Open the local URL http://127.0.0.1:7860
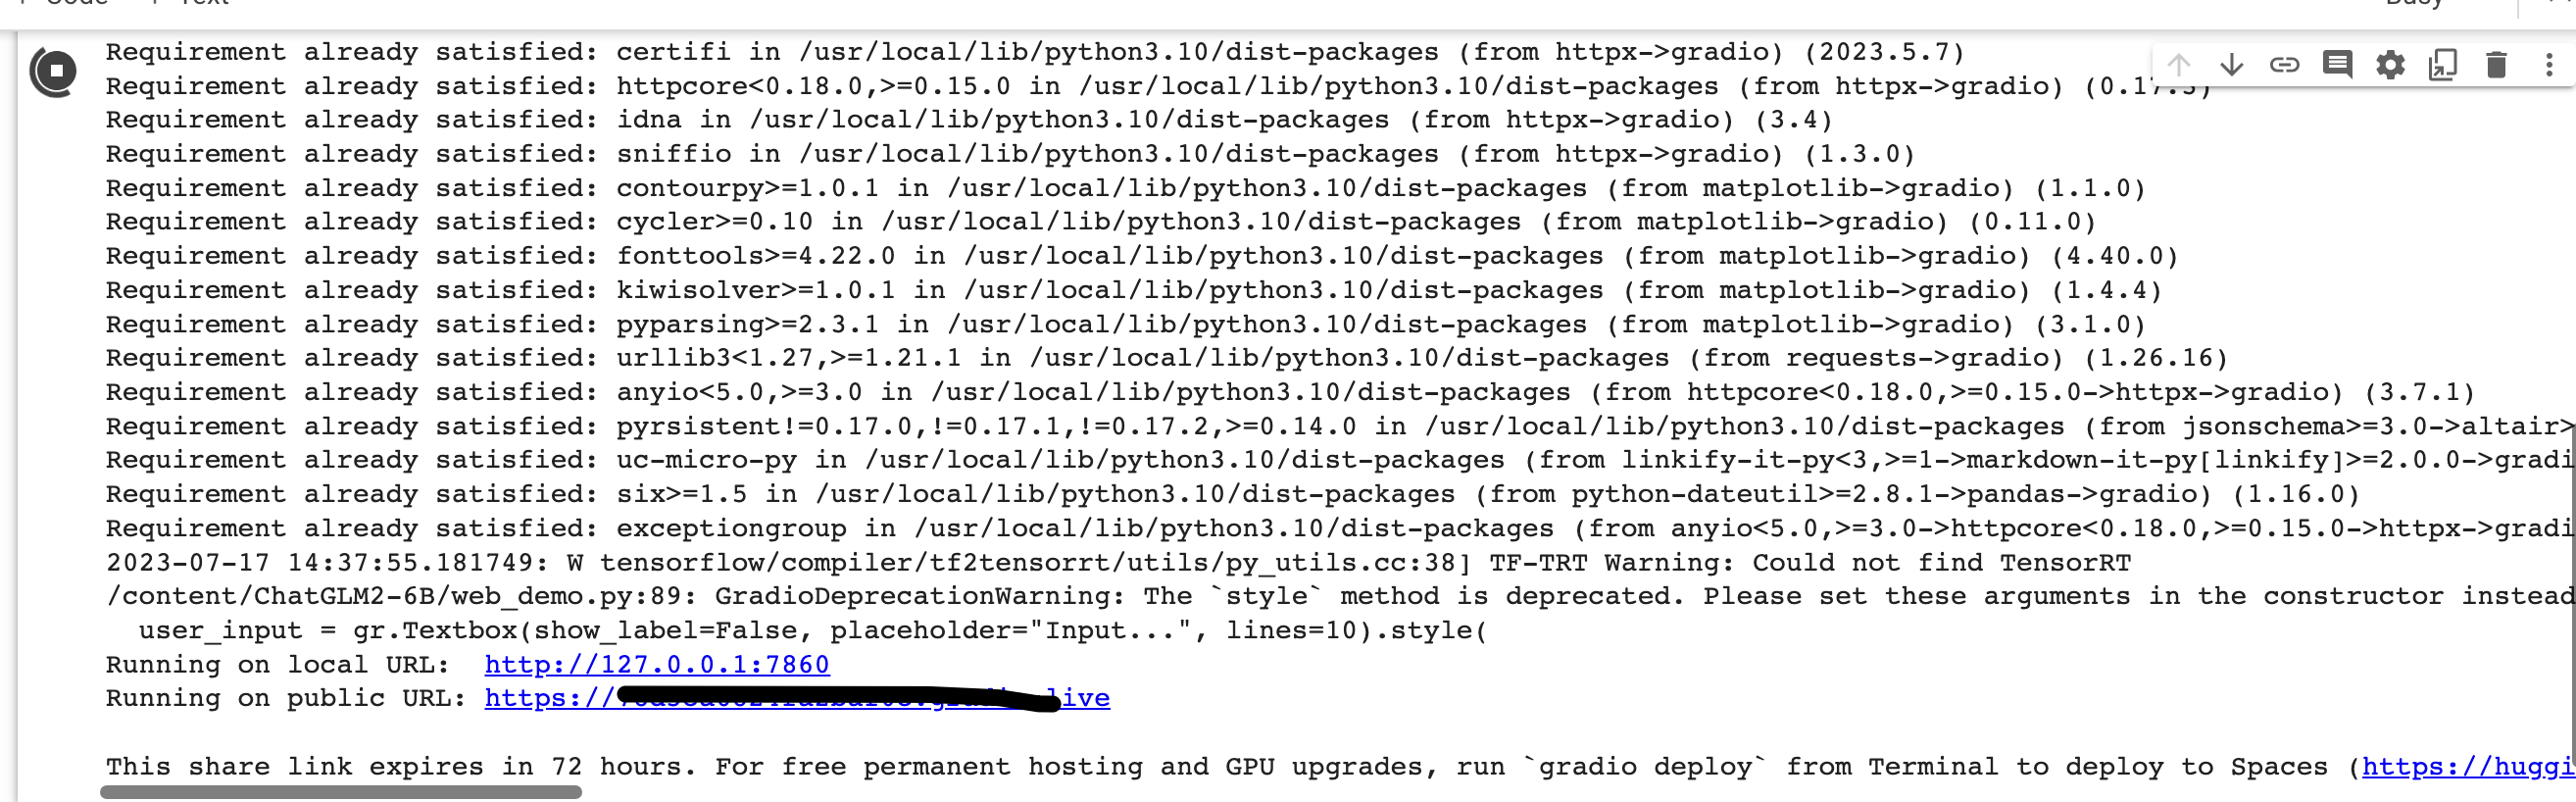2576x802 pixels. point(657,665)
